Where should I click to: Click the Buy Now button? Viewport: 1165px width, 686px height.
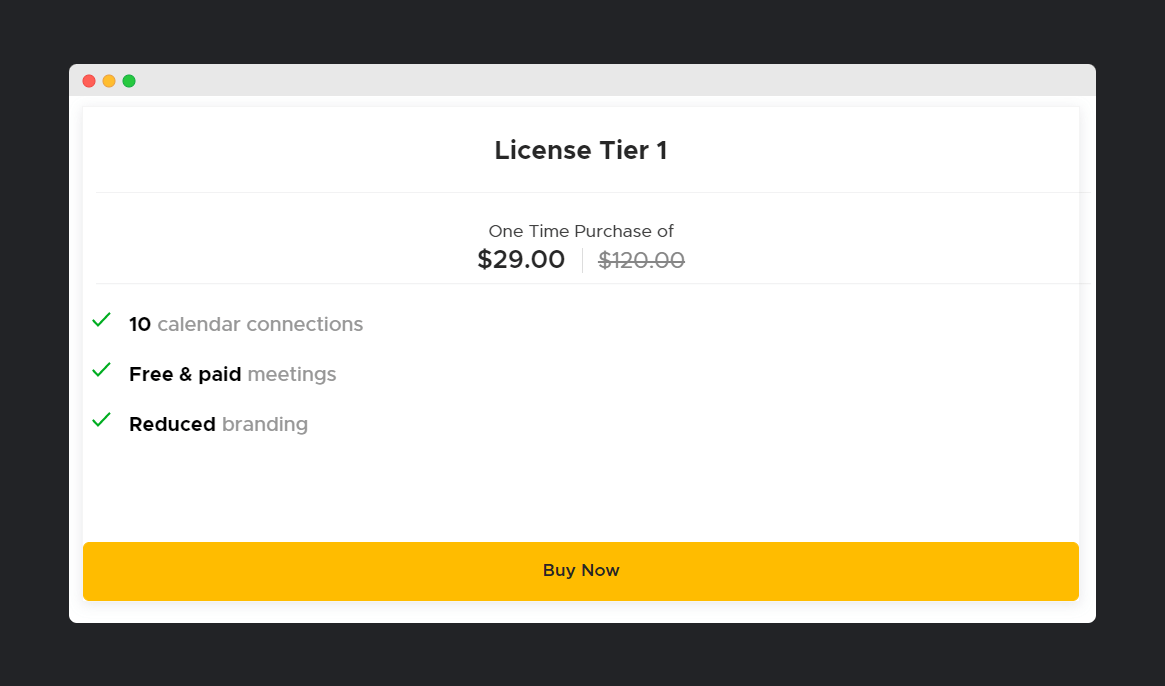coord(580,571)
